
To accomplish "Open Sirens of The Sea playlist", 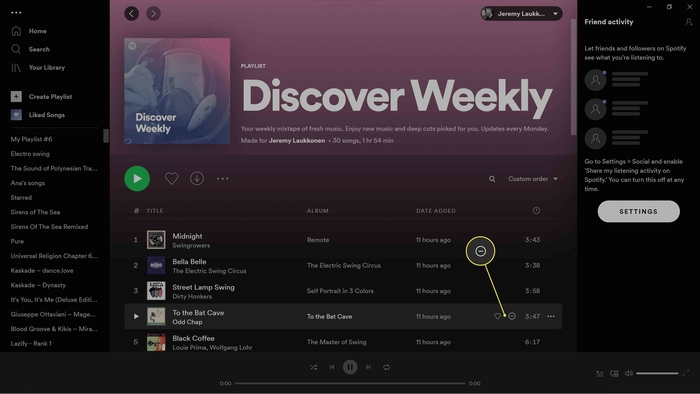I will tap(35, 212).
